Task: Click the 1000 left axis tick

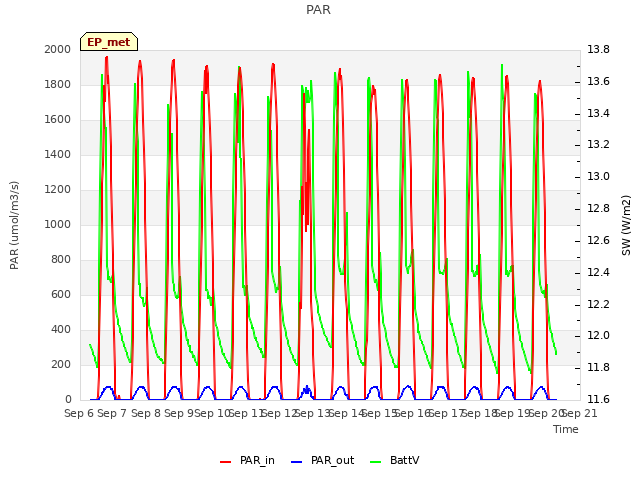Action: click(58, 224)
